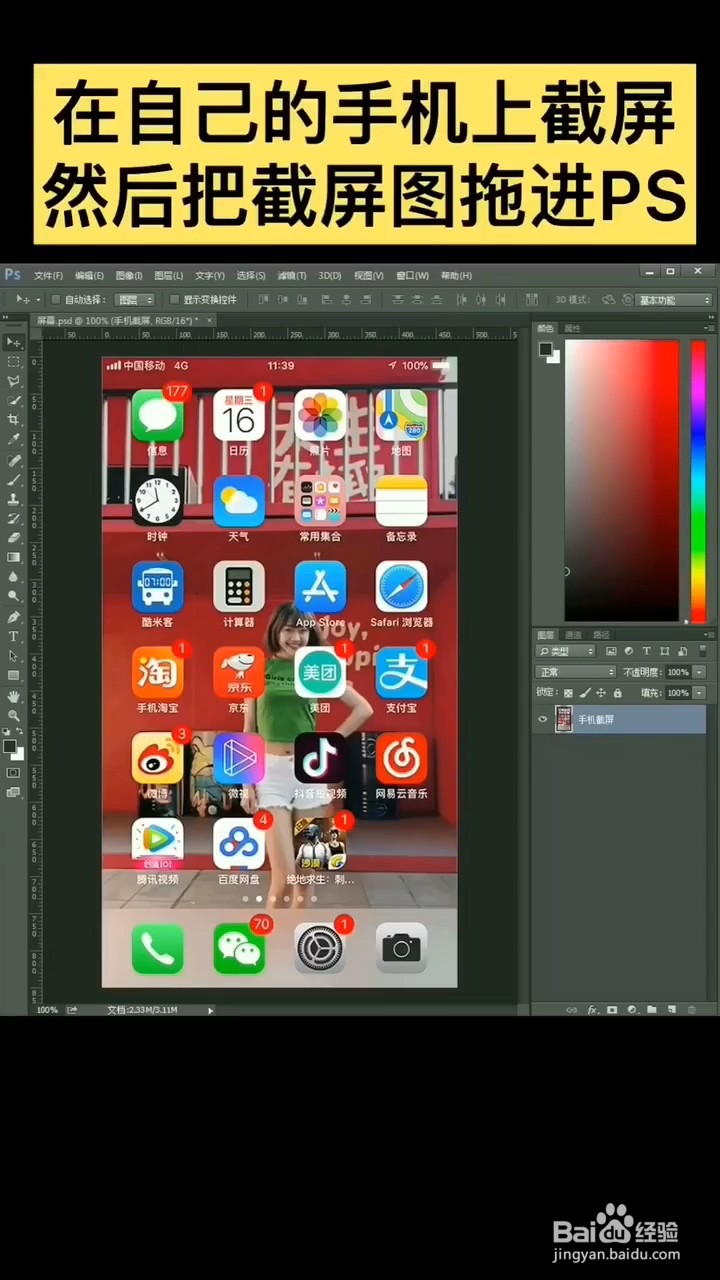Click the Screen Mode icon

pyautogui.click(x=13, y=792)
